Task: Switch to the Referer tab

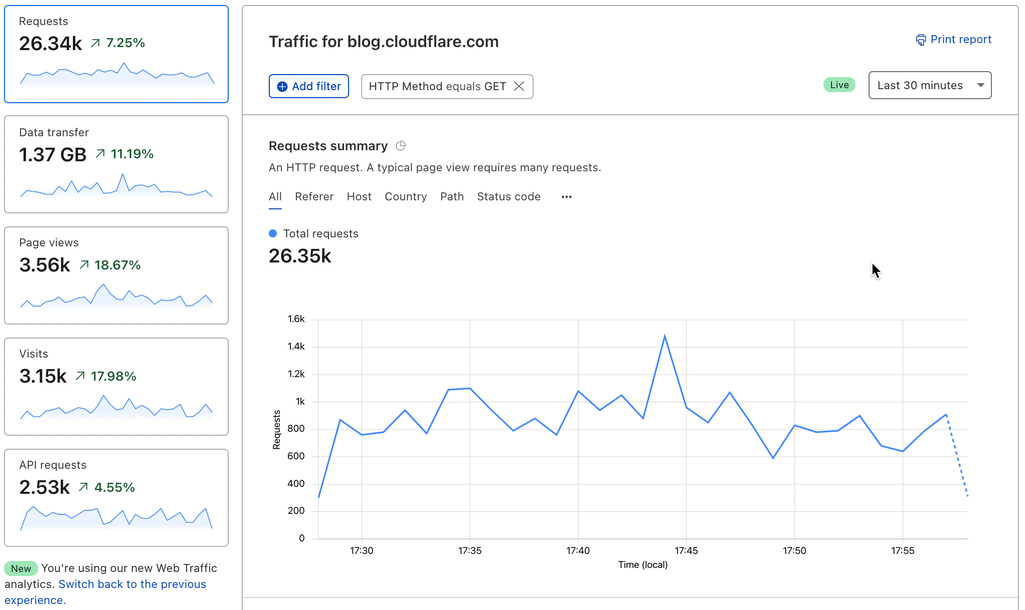Action: click(x=314, y=197)
